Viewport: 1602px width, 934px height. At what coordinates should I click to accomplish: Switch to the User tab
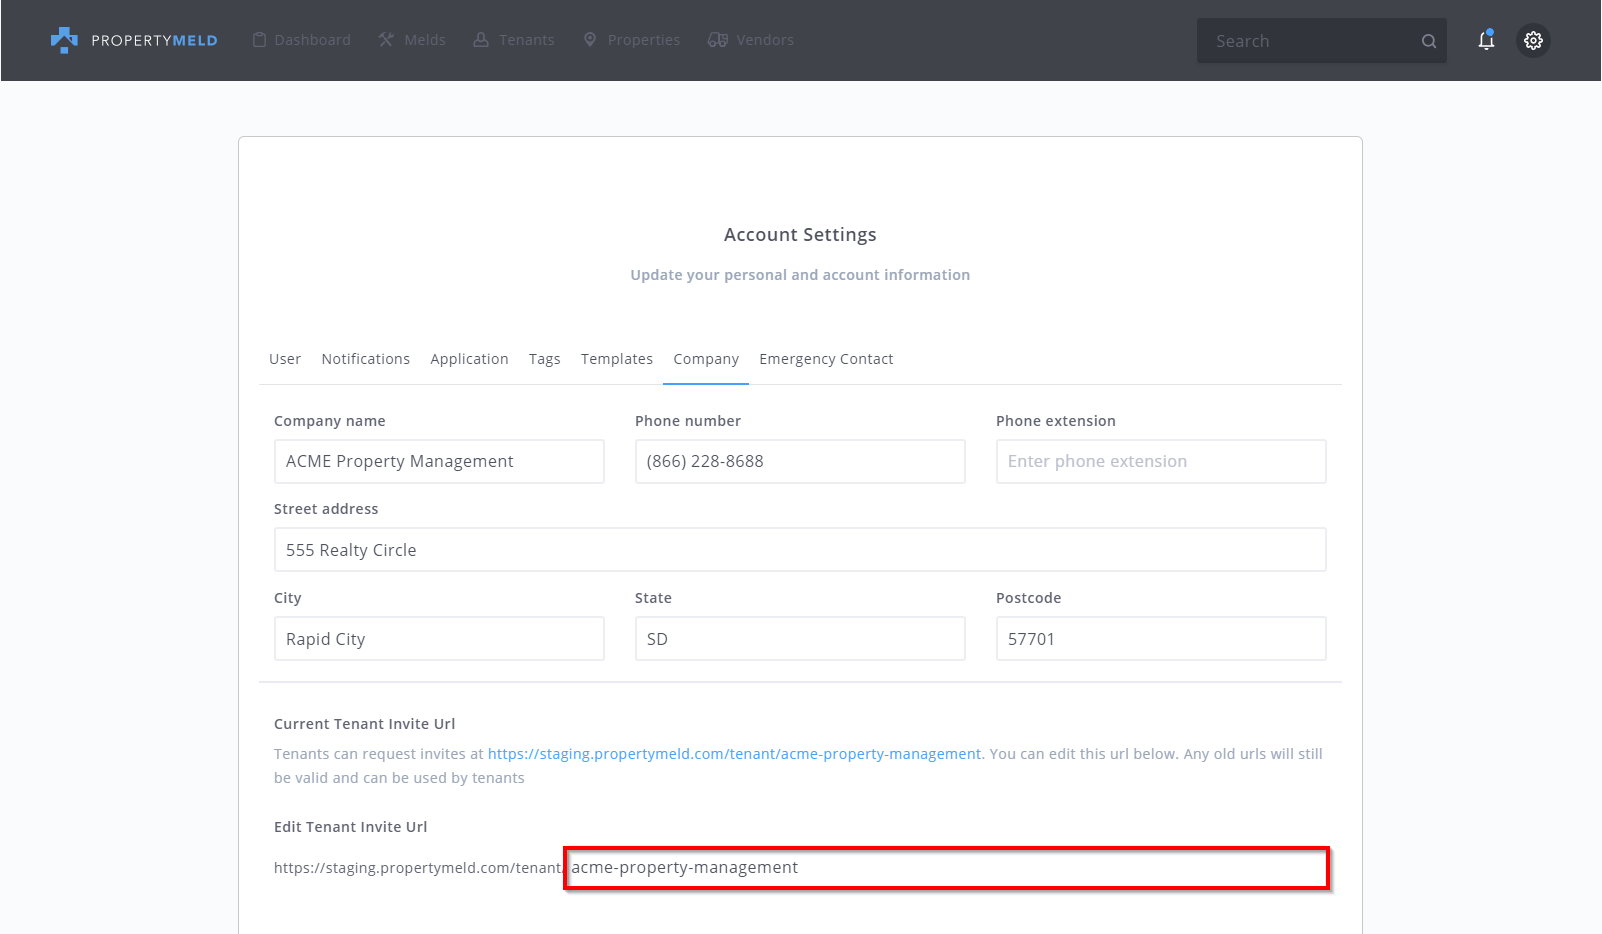coord(285,359)
